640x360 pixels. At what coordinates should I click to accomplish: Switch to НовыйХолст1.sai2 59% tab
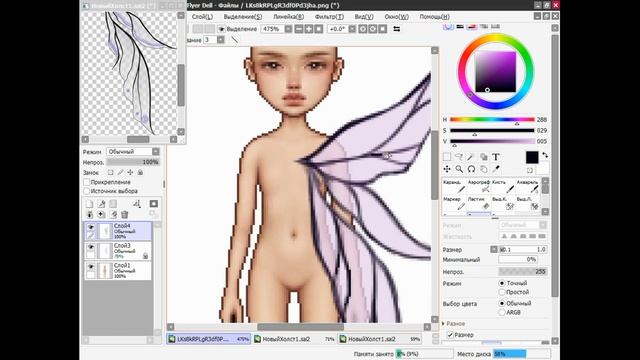[x=380, y=339]
